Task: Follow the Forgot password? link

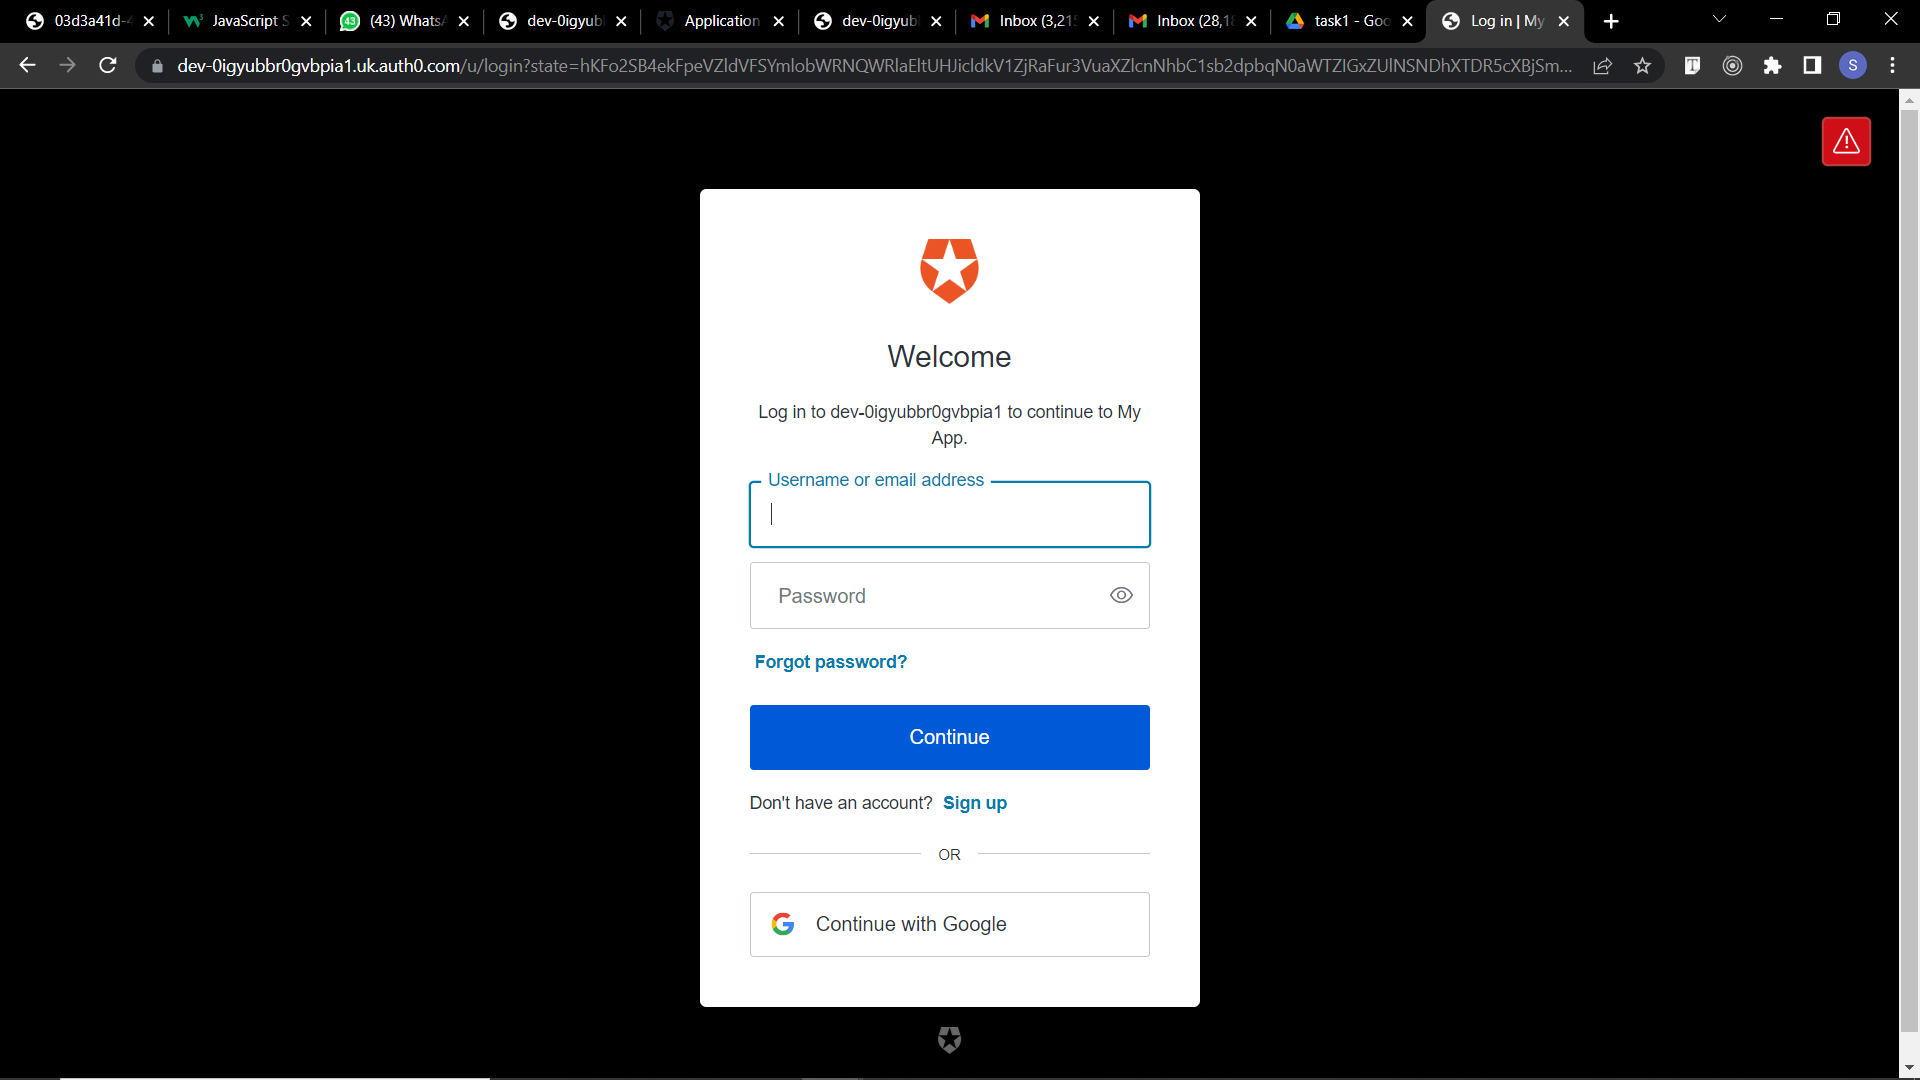Action: tap(830, 662)
